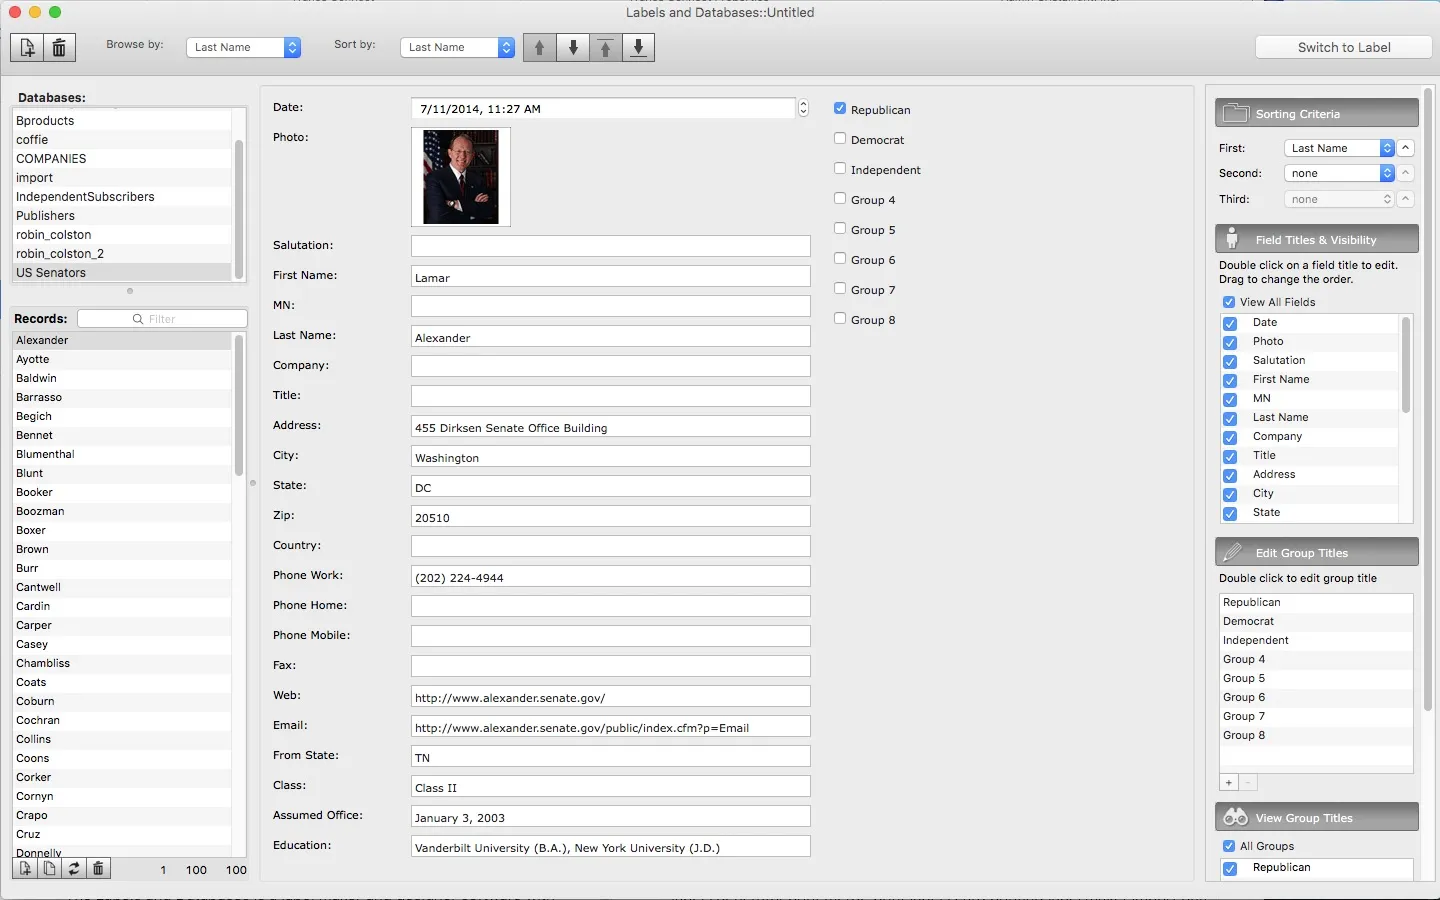Go to previous record with up arrow

540,48
